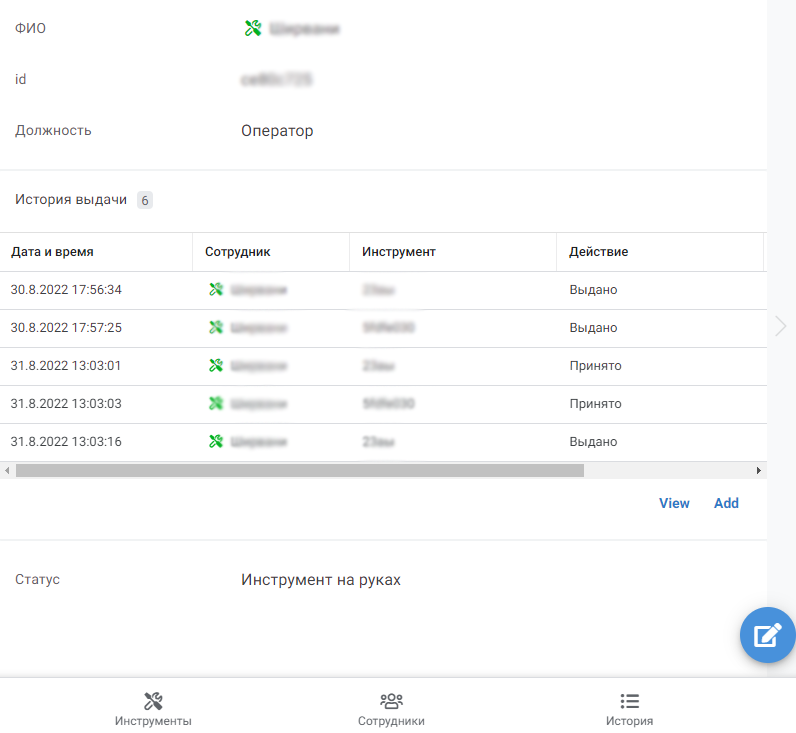Click the blurred id value

pyautogui.click(x=277, y=80)
